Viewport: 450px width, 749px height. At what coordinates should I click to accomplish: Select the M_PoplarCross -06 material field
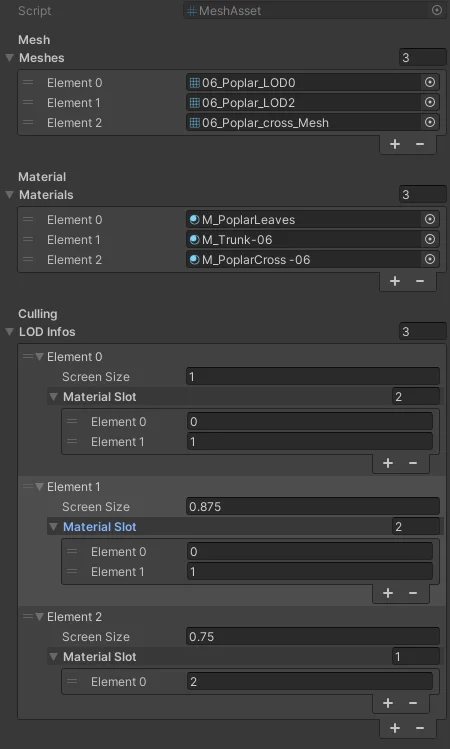(304, 259)
